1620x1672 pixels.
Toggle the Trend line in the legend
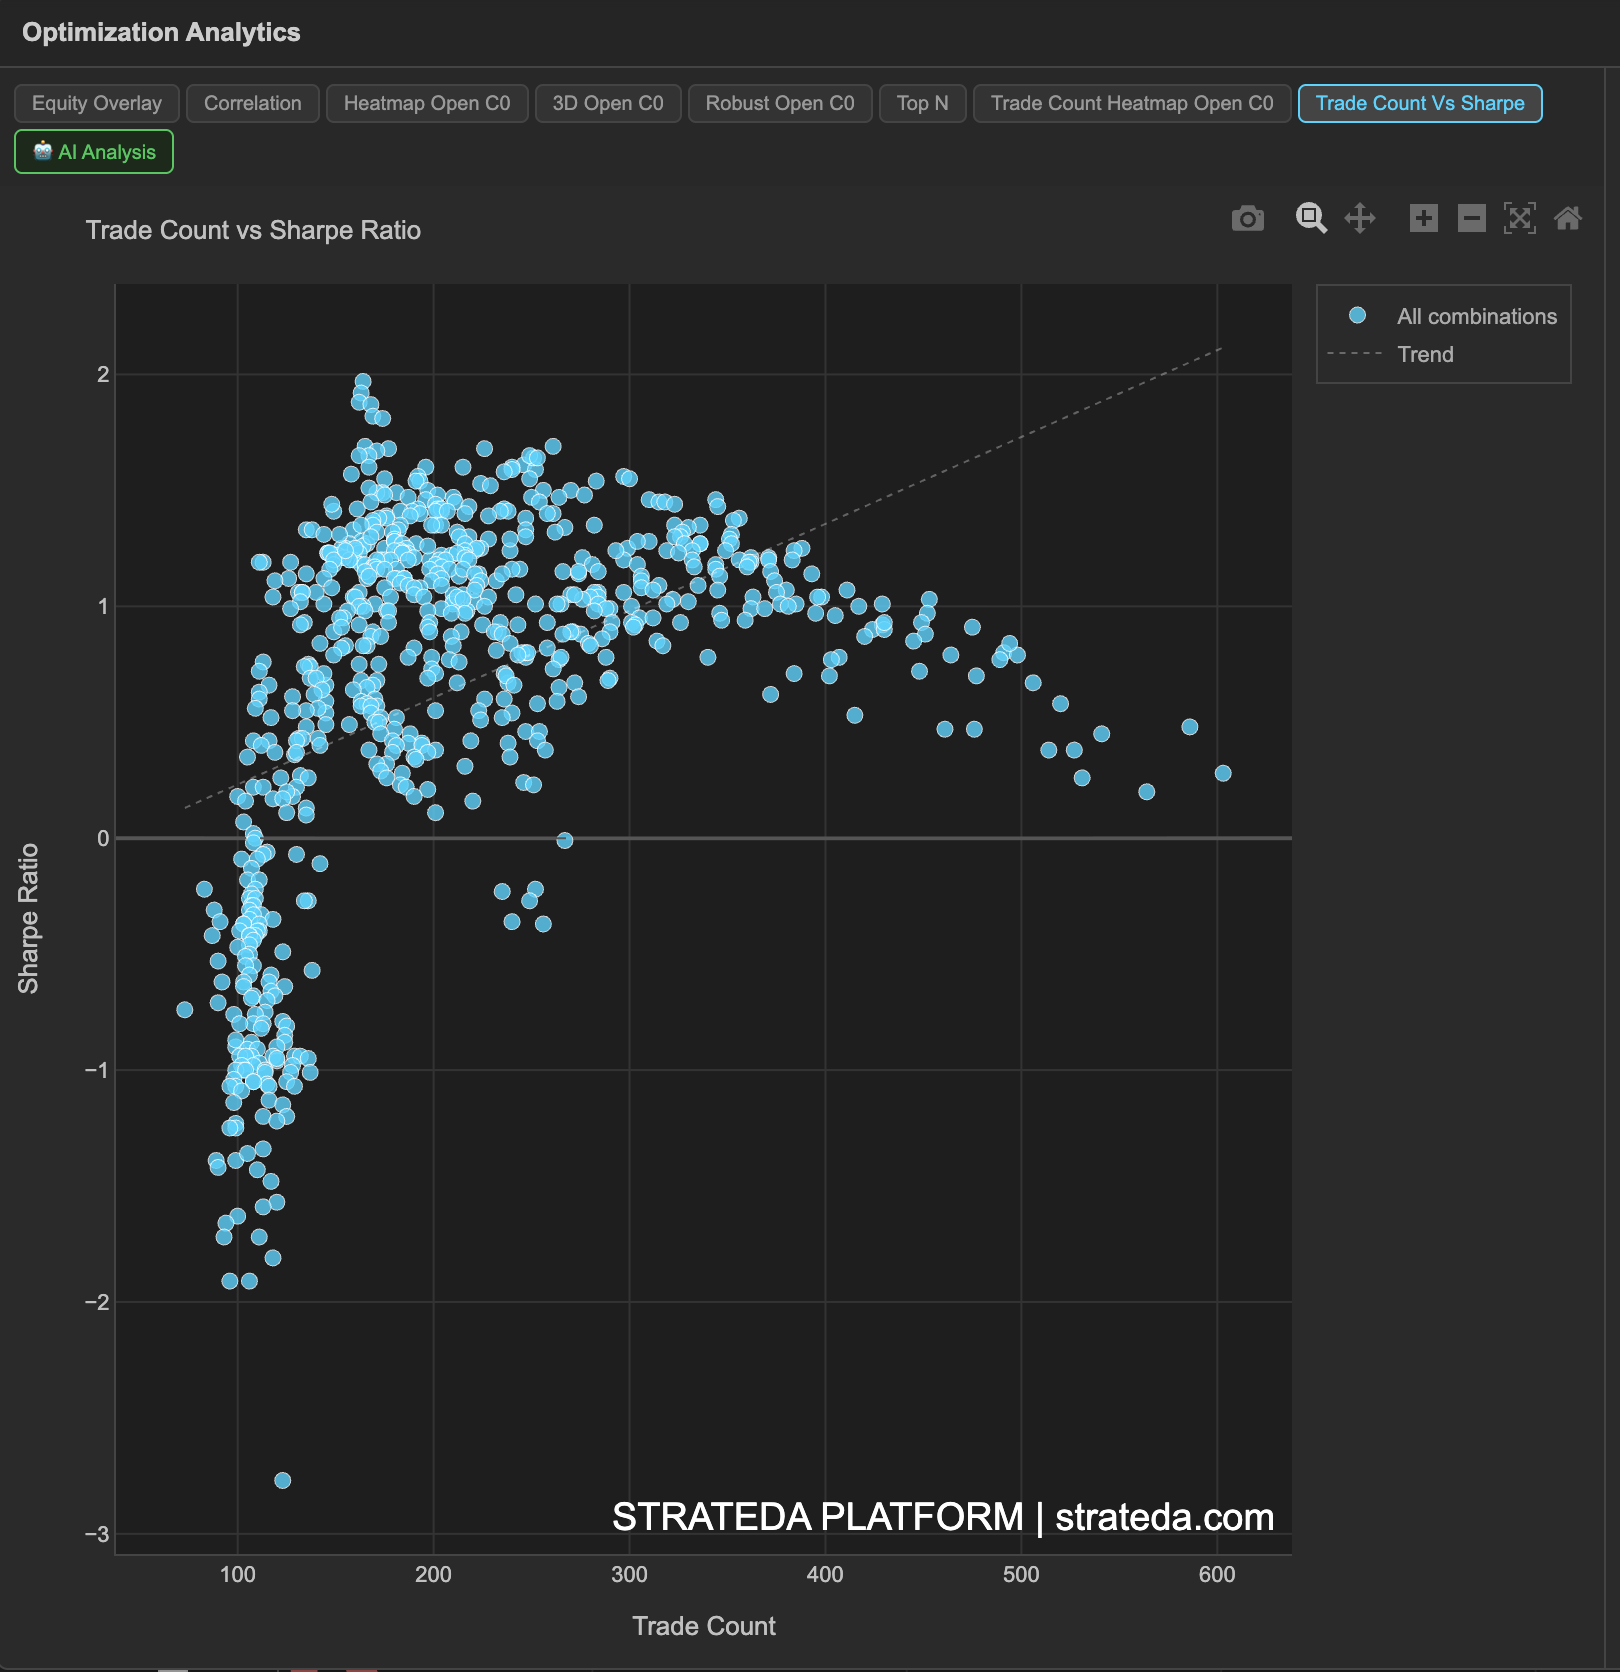1426,354
